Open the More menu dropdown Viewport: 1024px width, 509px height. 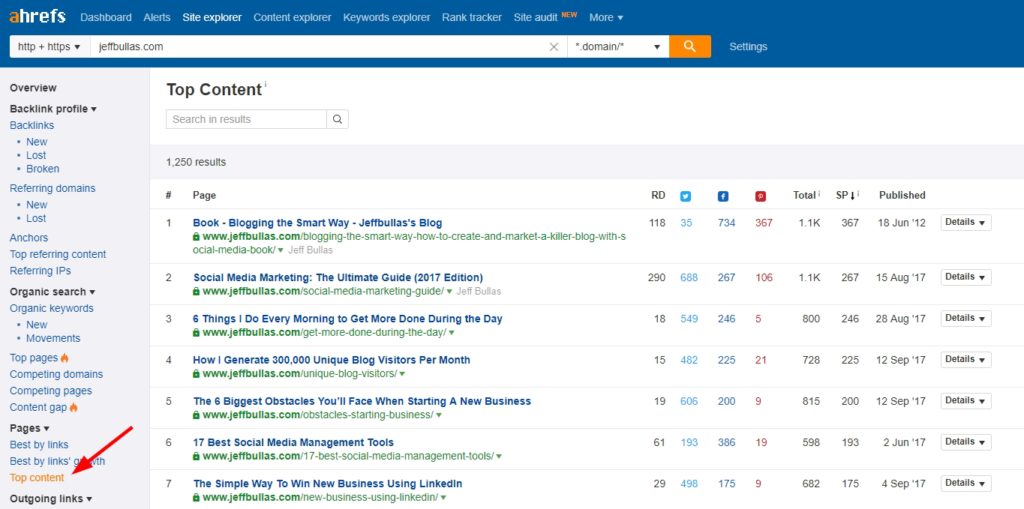click(605, 18)
